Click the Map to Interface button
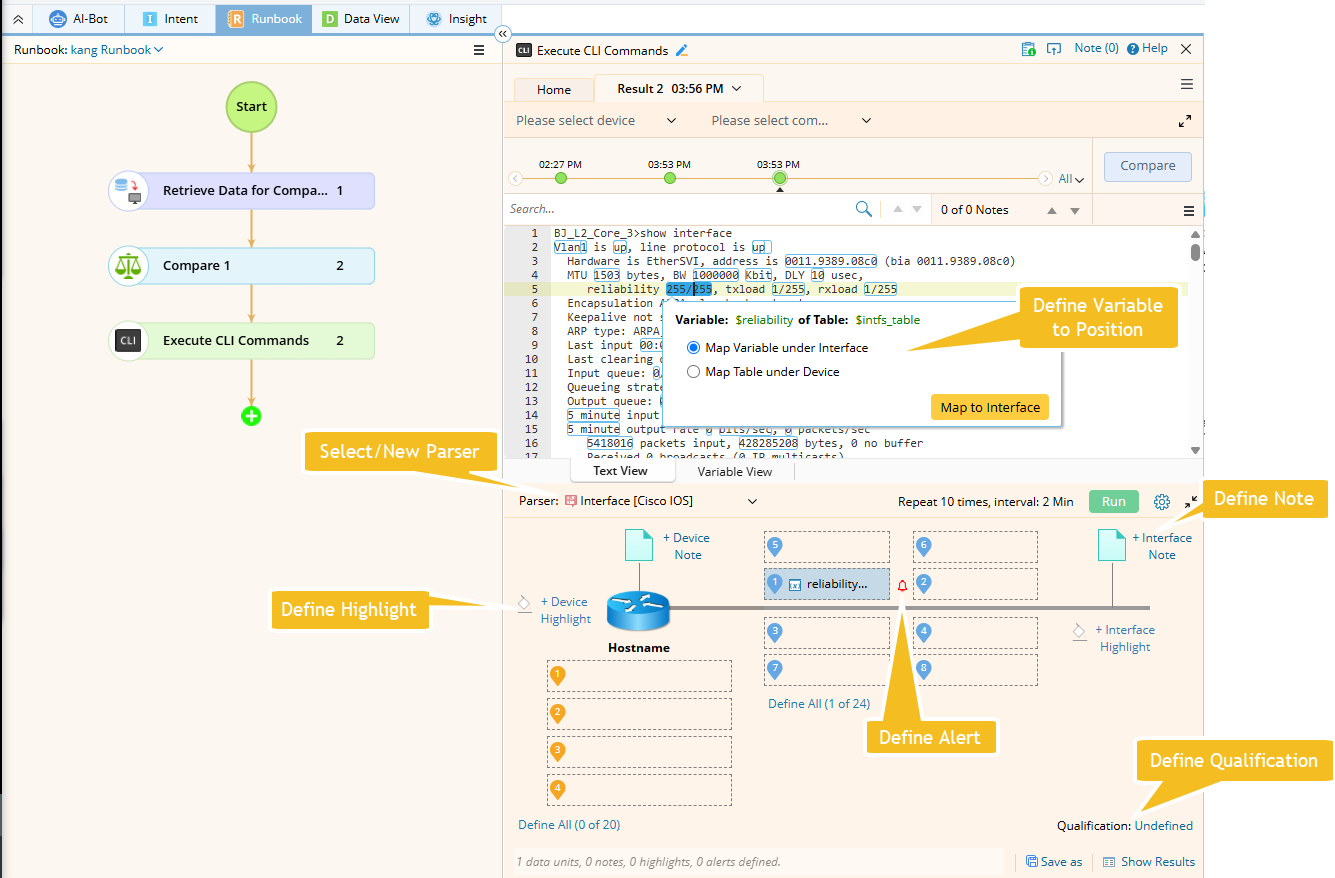Viewport: 1335px width, 878px height. [x=989, y=407]
